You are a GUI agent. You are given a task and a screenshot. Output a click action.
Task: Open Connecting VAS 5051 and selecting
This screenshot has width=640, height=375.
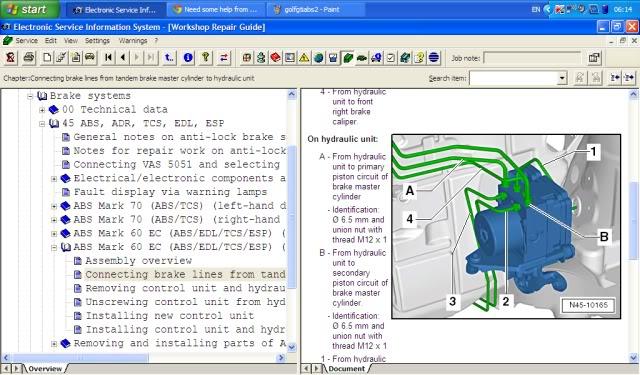click(x=176, y=164)
